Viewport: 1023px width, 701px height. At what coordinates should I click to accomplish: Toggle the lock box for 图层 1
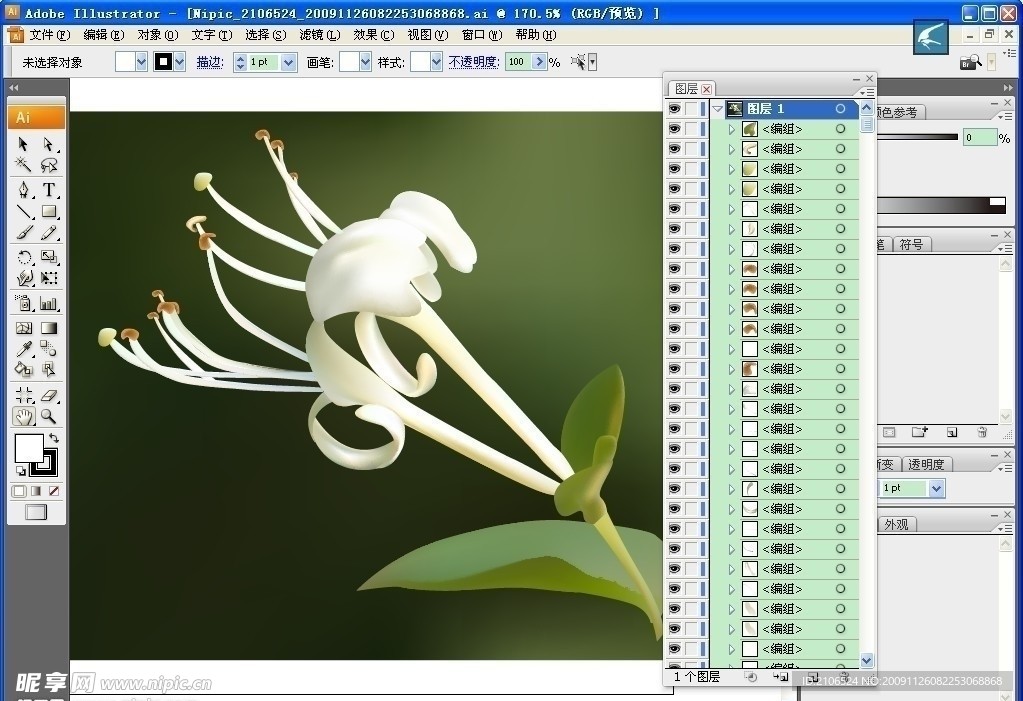(692, 109)
